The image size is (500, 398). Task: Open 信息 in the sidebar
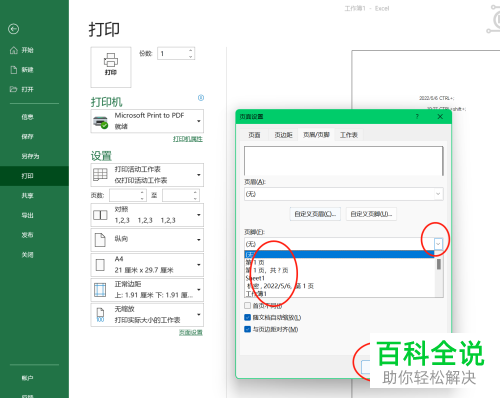[x=27, y=117]
